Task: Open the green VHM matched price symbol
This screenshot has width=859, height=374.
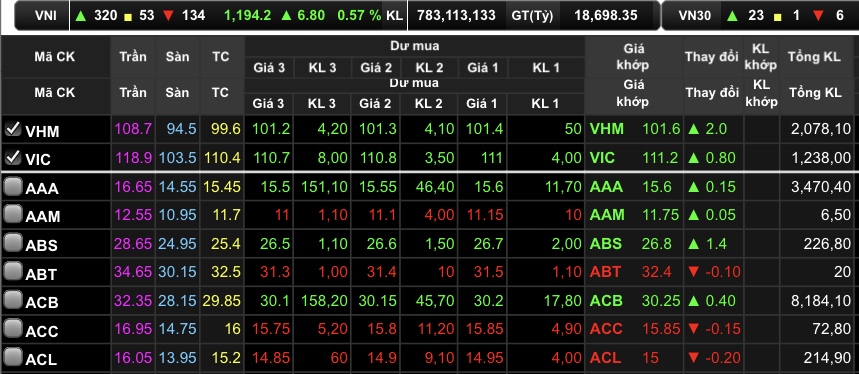Action: [x=606, y=129]
